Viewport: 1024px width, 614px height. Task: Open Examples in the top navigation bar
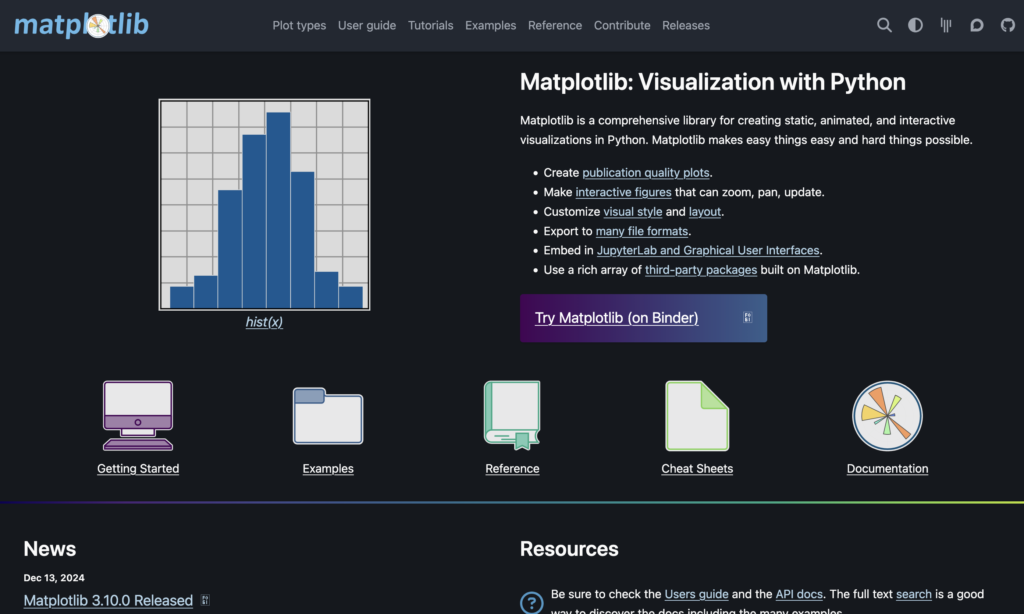point(490,25)
